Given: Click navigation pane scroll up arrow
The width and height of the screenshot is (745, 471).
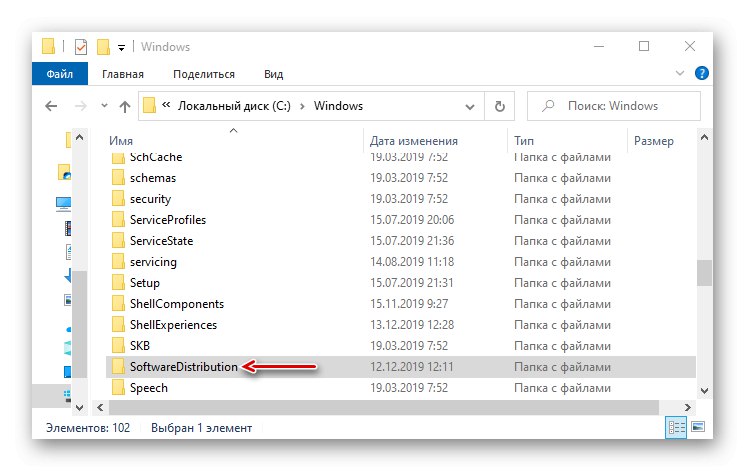Looking at the screenshot, I should [79, 138].
